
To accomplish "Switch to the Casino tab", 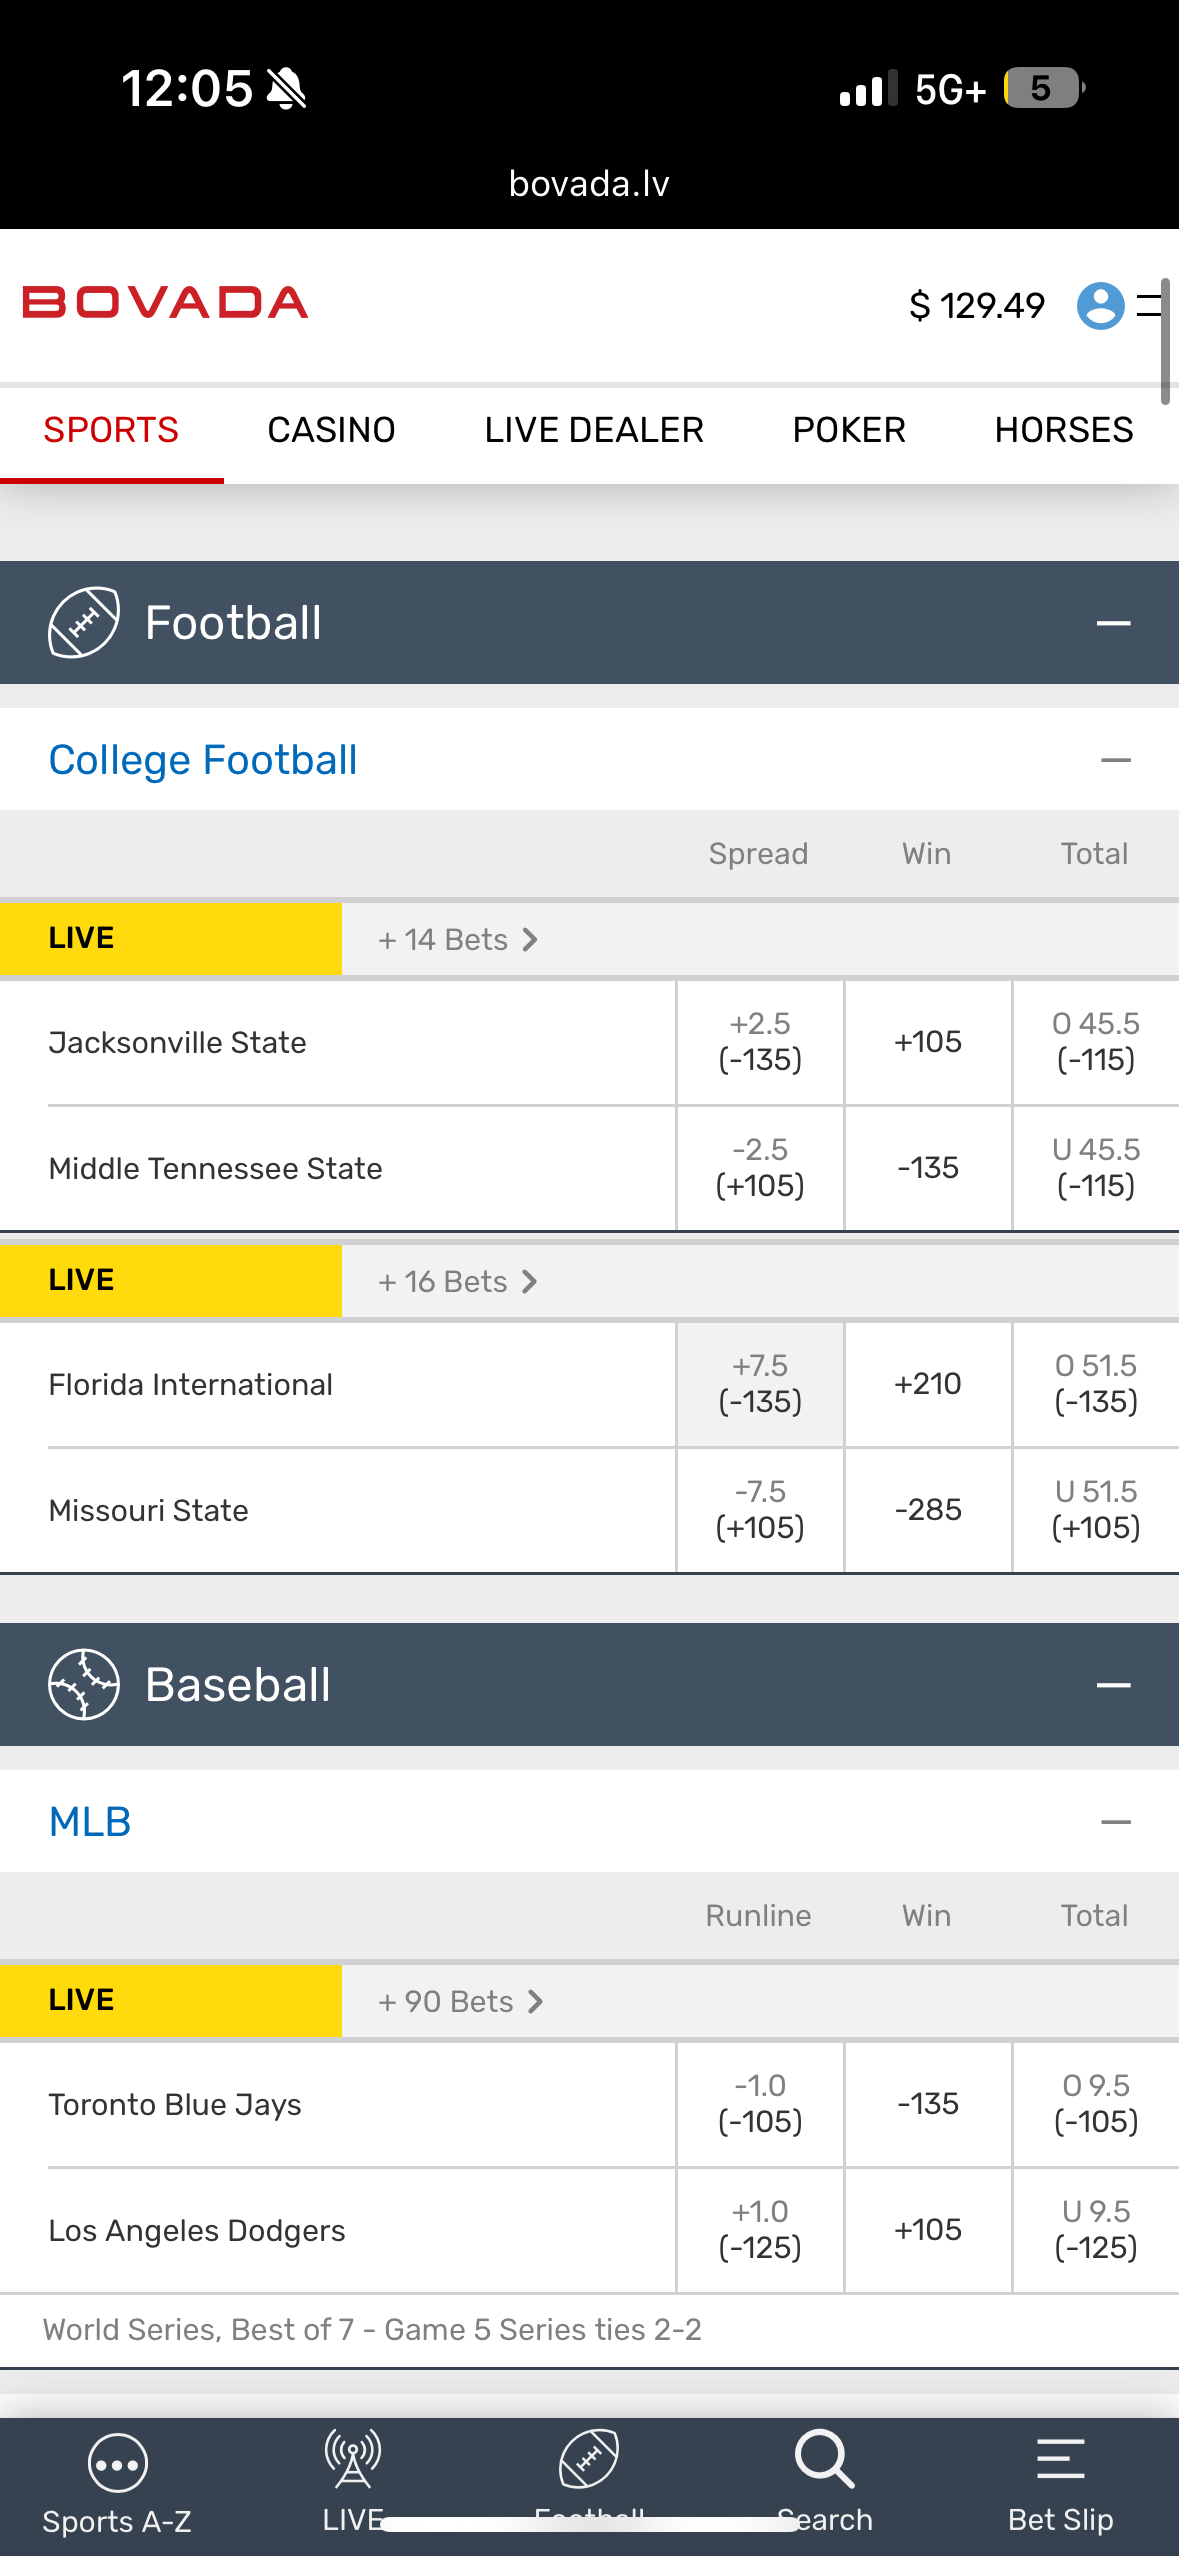I will point(331,431).
